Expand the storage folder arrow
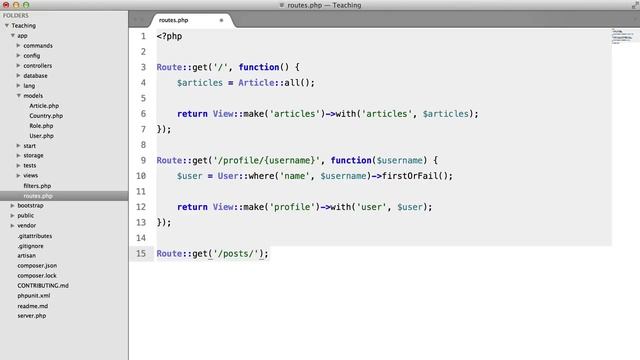The width and height of the screenshot is (640, 360). pos(18,155)
